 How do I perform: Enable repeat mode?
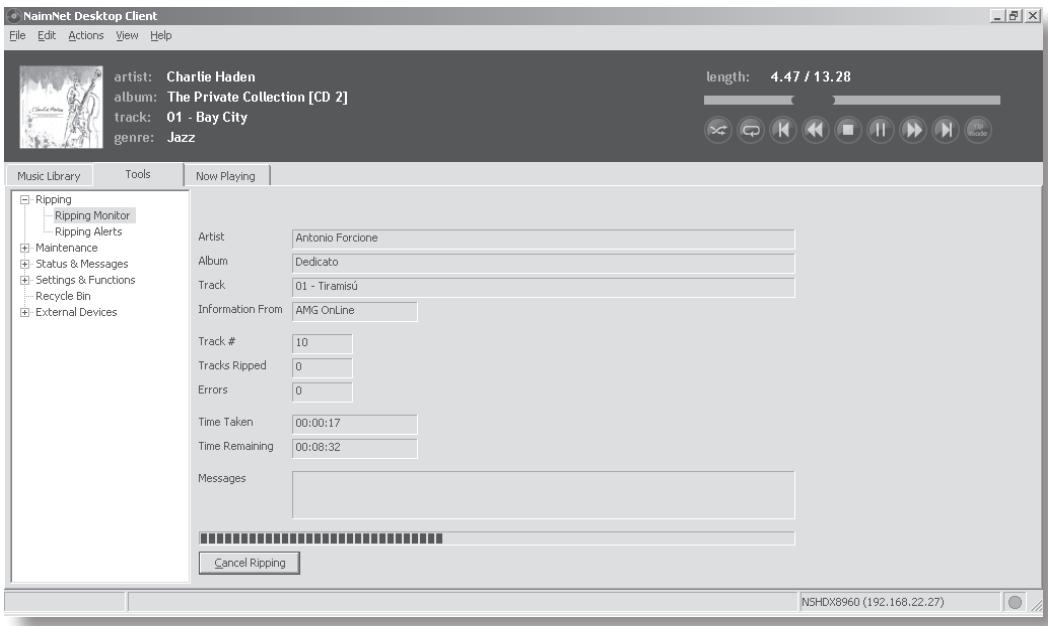[x=753, y=130]
